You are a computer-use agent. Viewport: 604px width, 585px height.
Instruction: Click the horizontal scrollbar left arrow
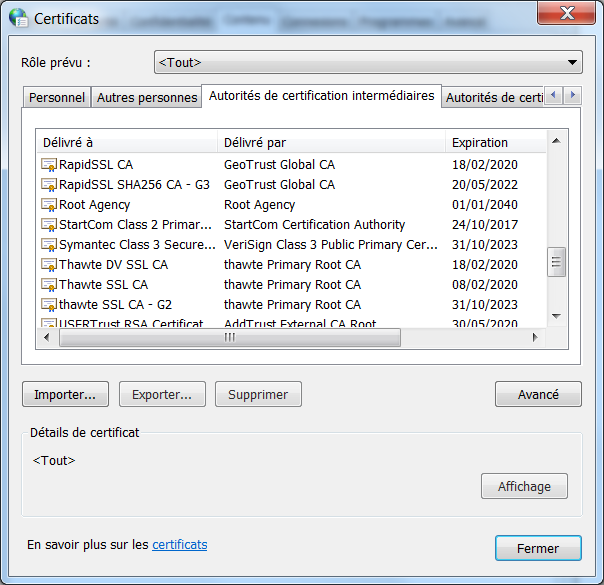click(47, 338)
